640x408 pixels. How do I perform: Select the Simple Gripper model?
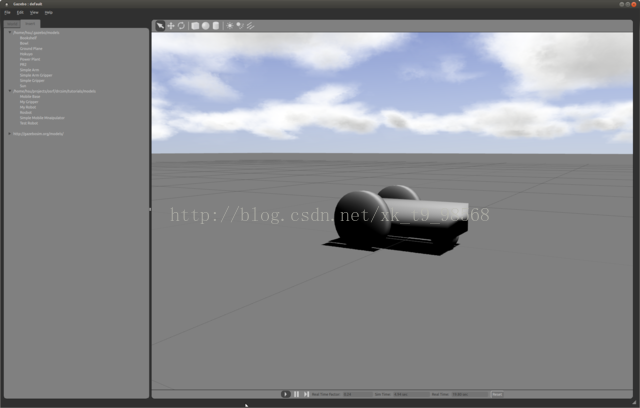pyautogui.click(x=32, y=80)
